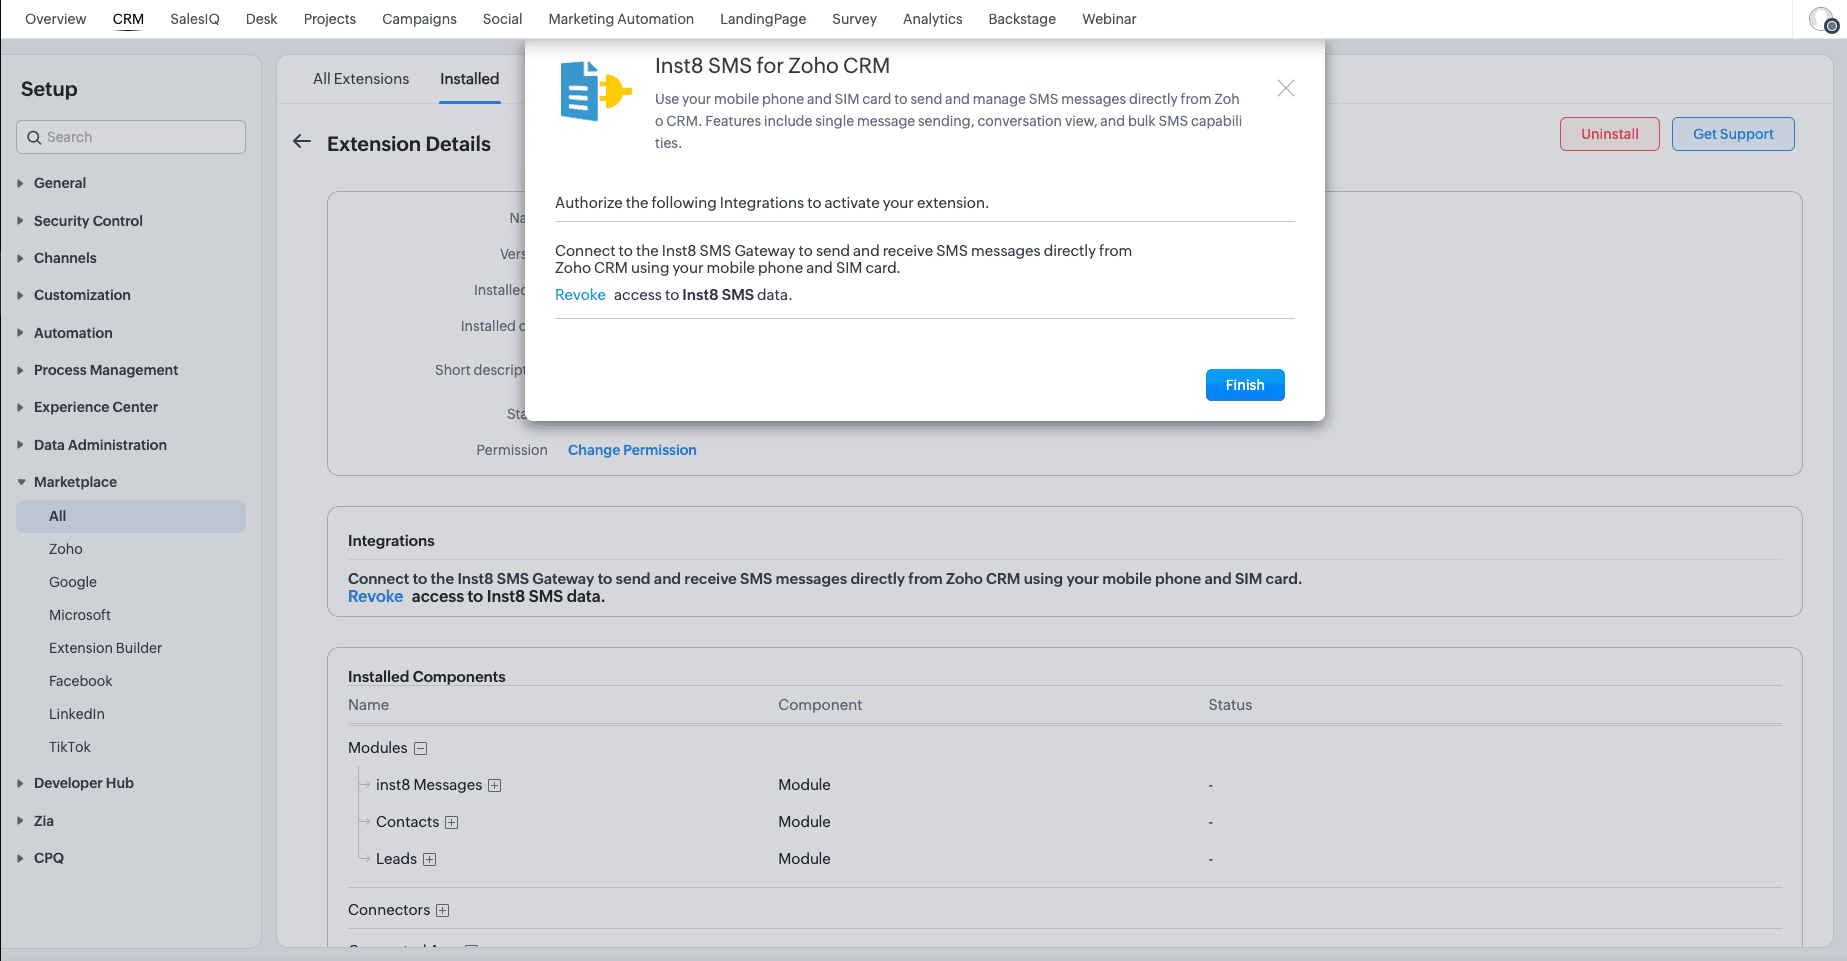
Task: Go back using the Extension Details arrow
Action: 302,142
